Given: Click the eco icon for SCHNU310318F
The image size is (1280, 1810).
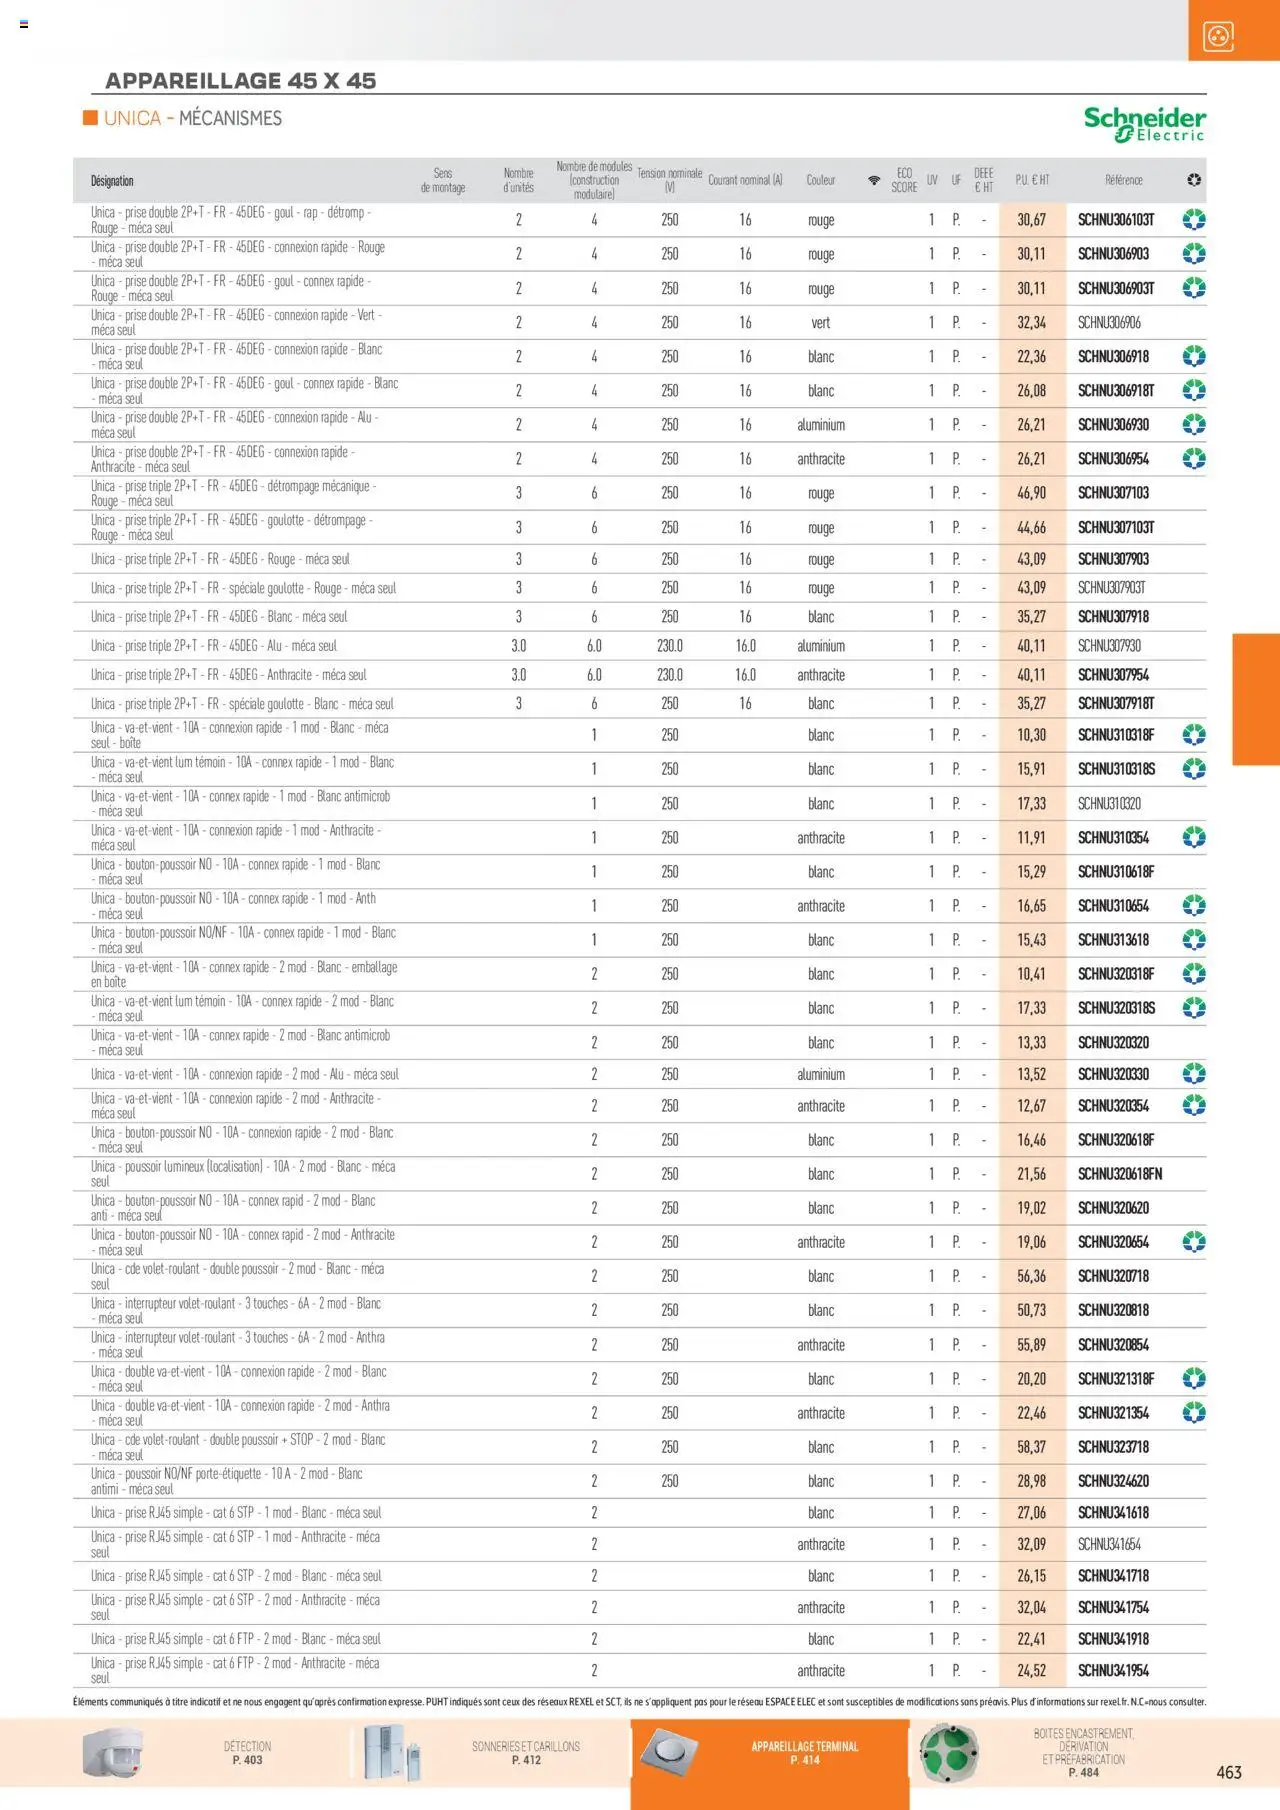Looking at the screenshot, I should point(1194,735).
